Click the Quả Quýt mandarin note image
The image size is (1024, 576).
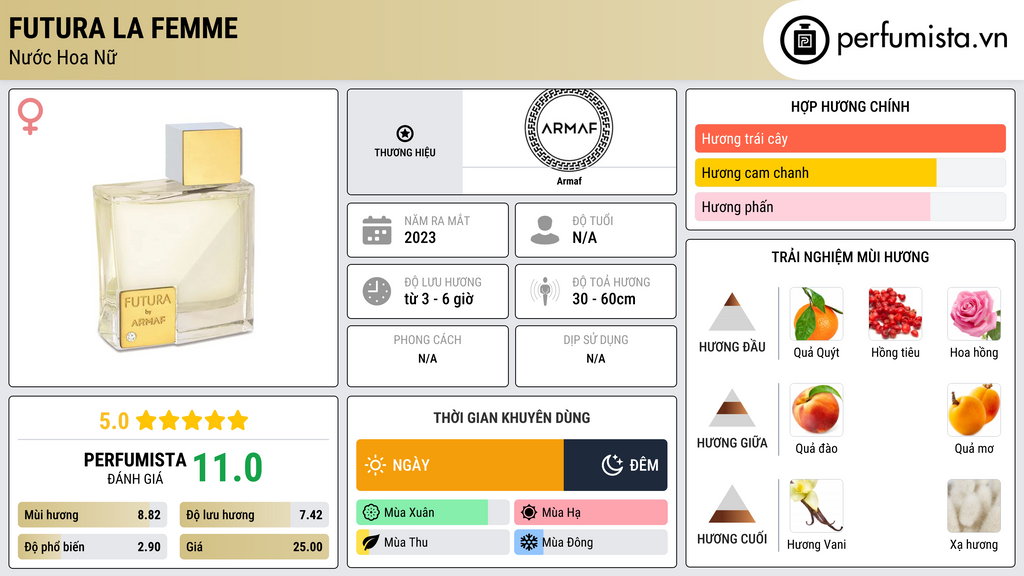point(816,314)
